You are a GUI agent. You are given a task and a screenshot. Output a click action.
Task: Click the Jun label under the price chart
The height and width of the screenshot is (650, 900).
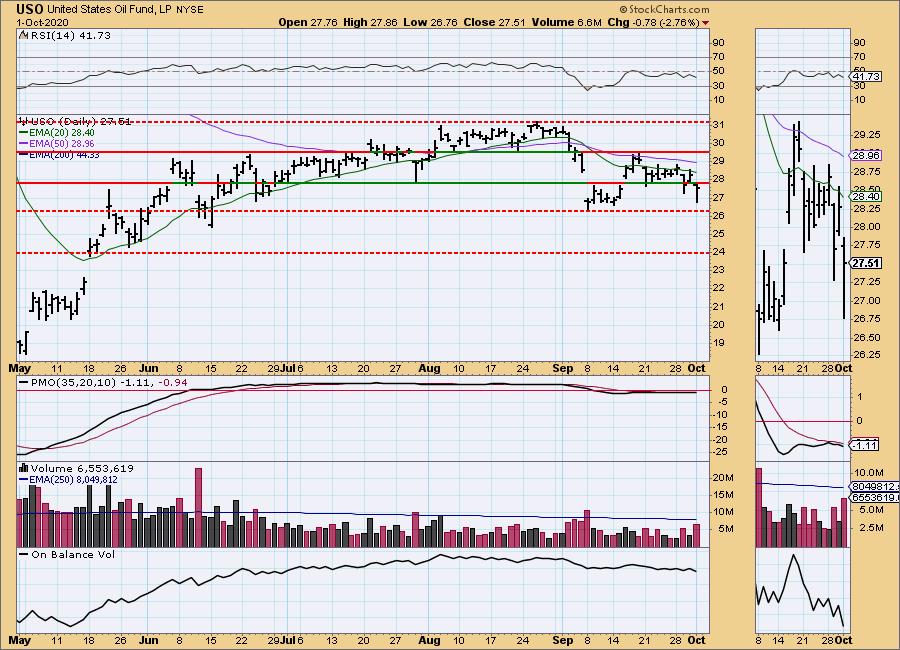point(149,368)
